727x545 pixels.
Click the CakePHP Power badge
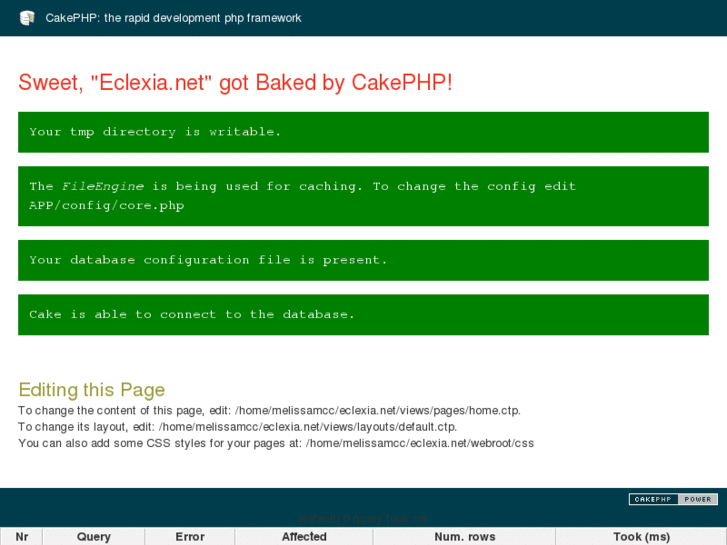click(673, 499)
